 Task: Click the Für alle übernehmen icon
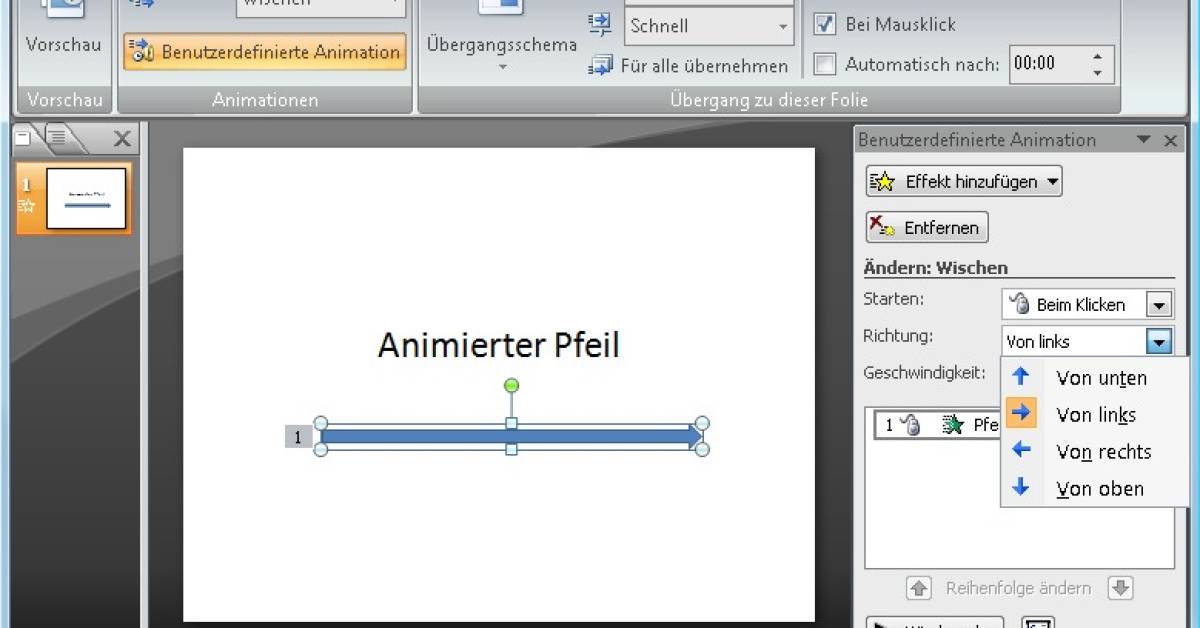pos(601,66)
